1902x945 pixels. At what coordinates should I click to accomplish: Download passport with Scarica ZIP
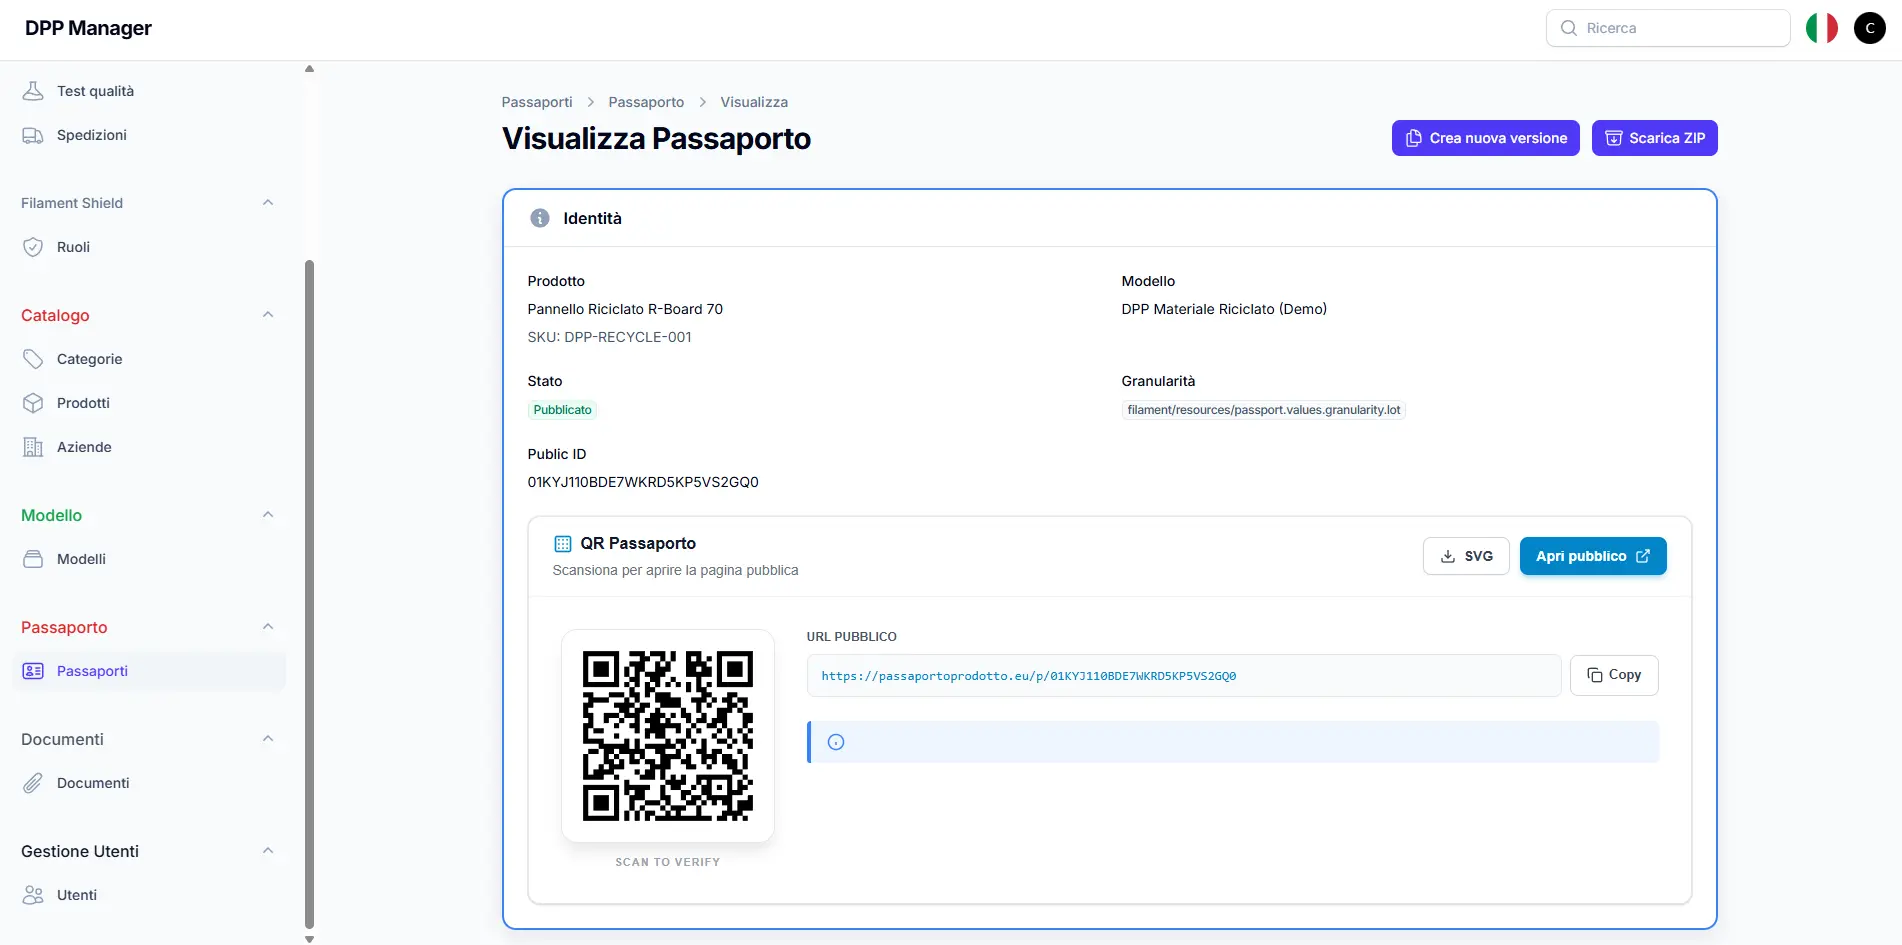pos(1655,138)
